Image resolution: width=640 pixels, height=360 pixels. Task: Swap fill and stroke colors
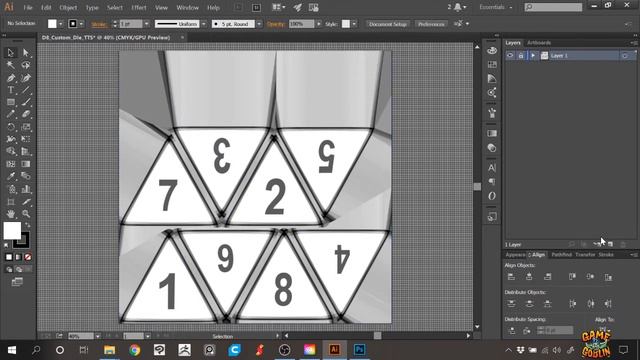[x=27, y=225]
